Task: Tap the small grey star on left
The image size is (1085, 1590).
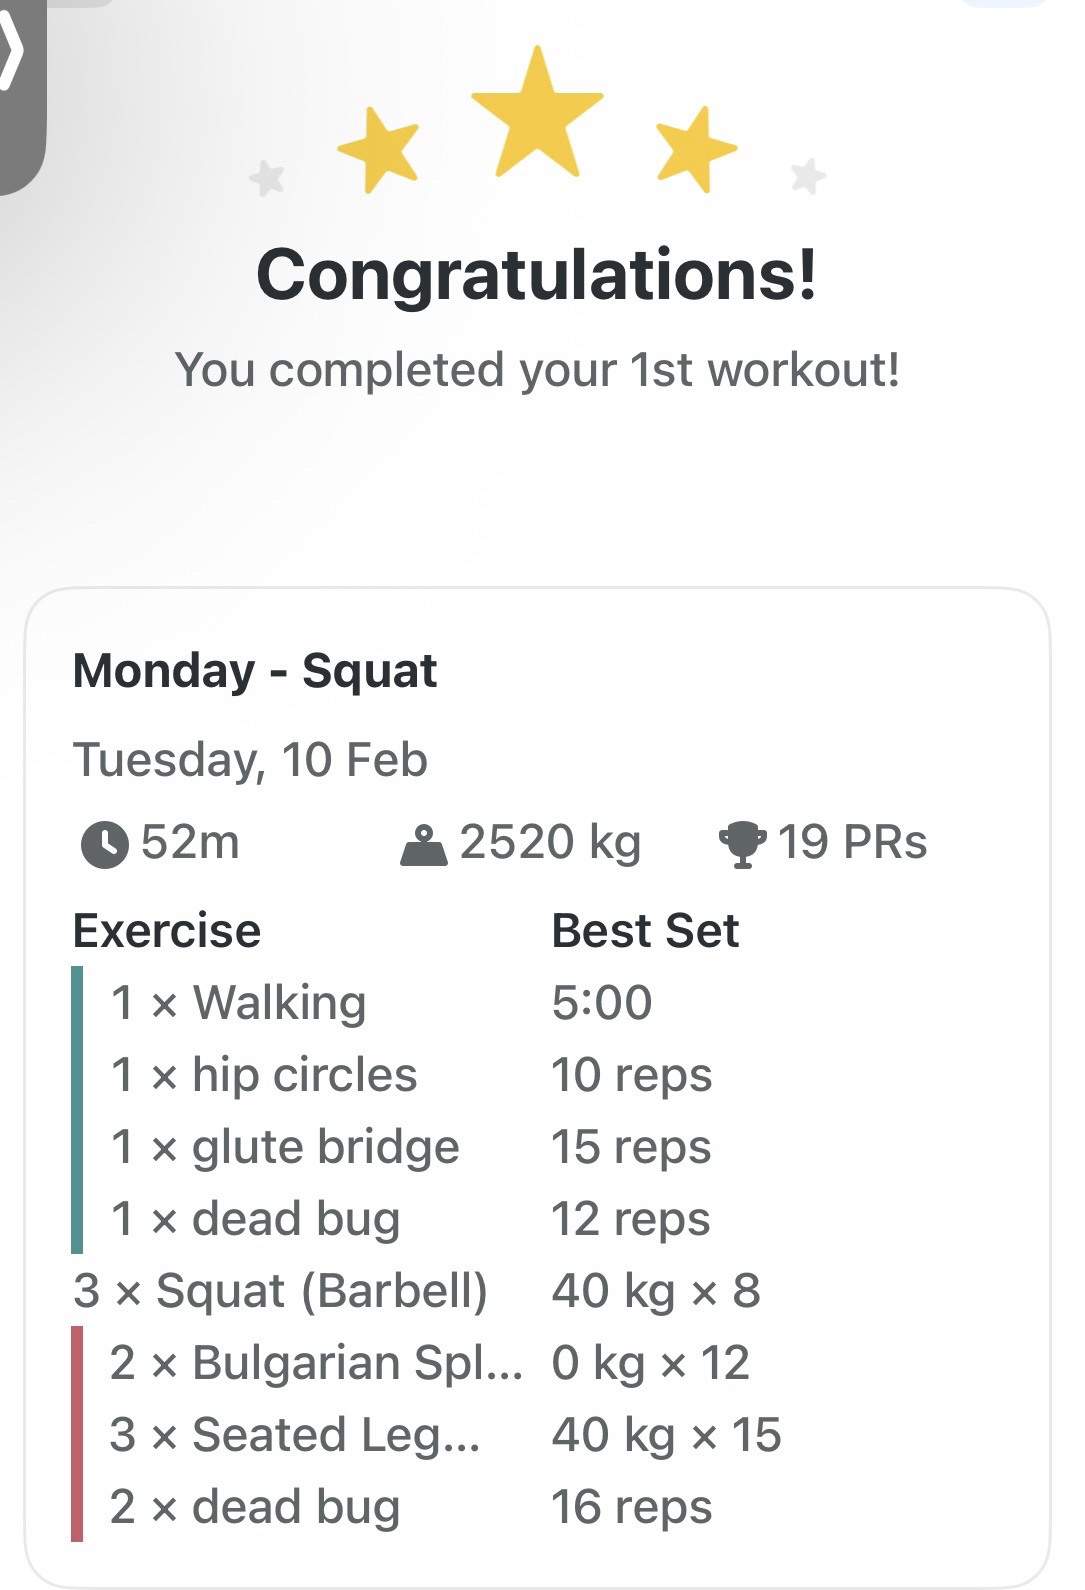Action: [x=267, y=179]
